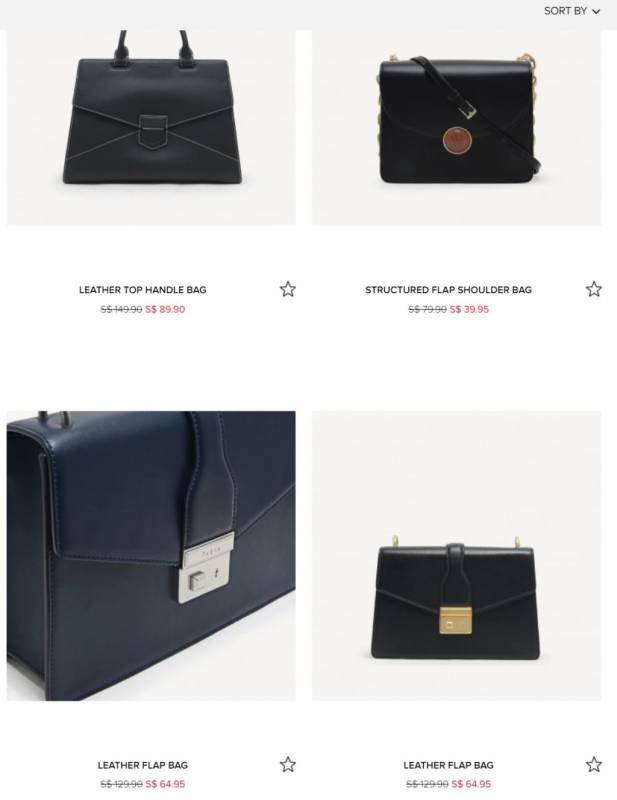Click the chevron arrow beside Sort By
The image size is (617, 800).
pyautogui.click(x=596, y=11)
